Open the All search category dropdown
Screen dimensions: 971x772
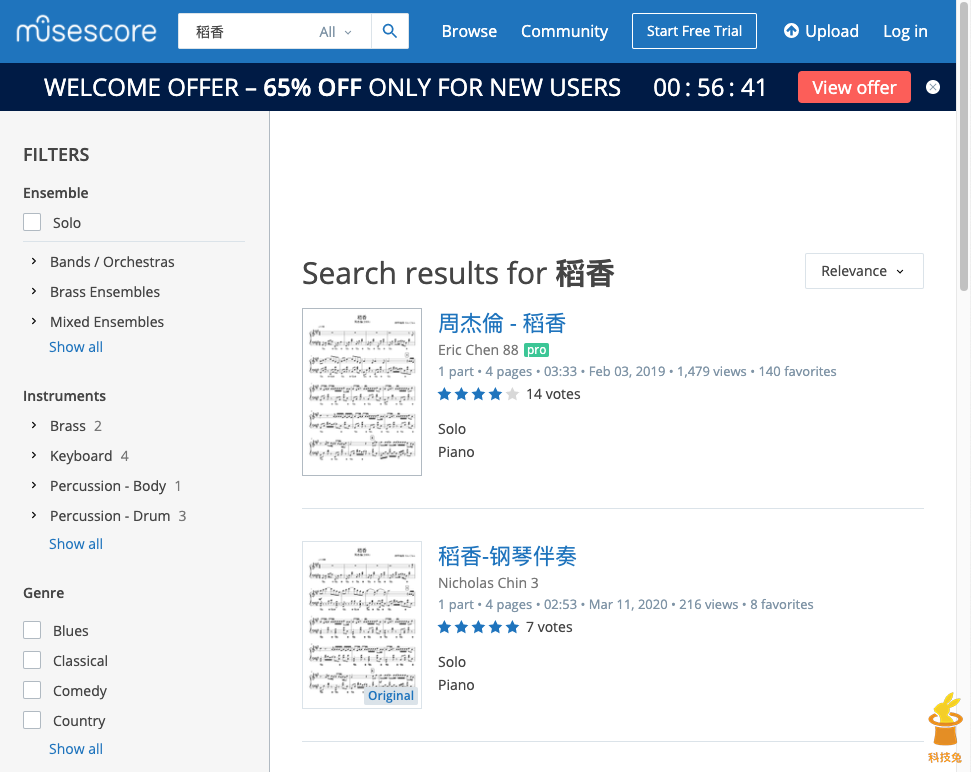click(336, 32)
